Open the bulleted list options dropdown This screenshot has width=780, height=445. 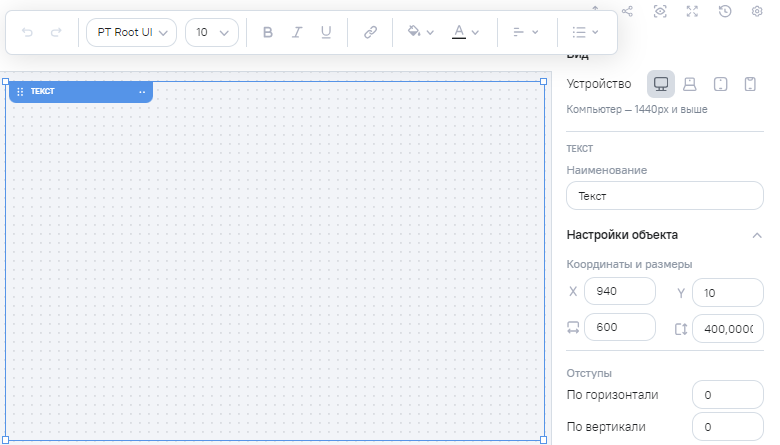pyautogui.click(x=585, y=32)
